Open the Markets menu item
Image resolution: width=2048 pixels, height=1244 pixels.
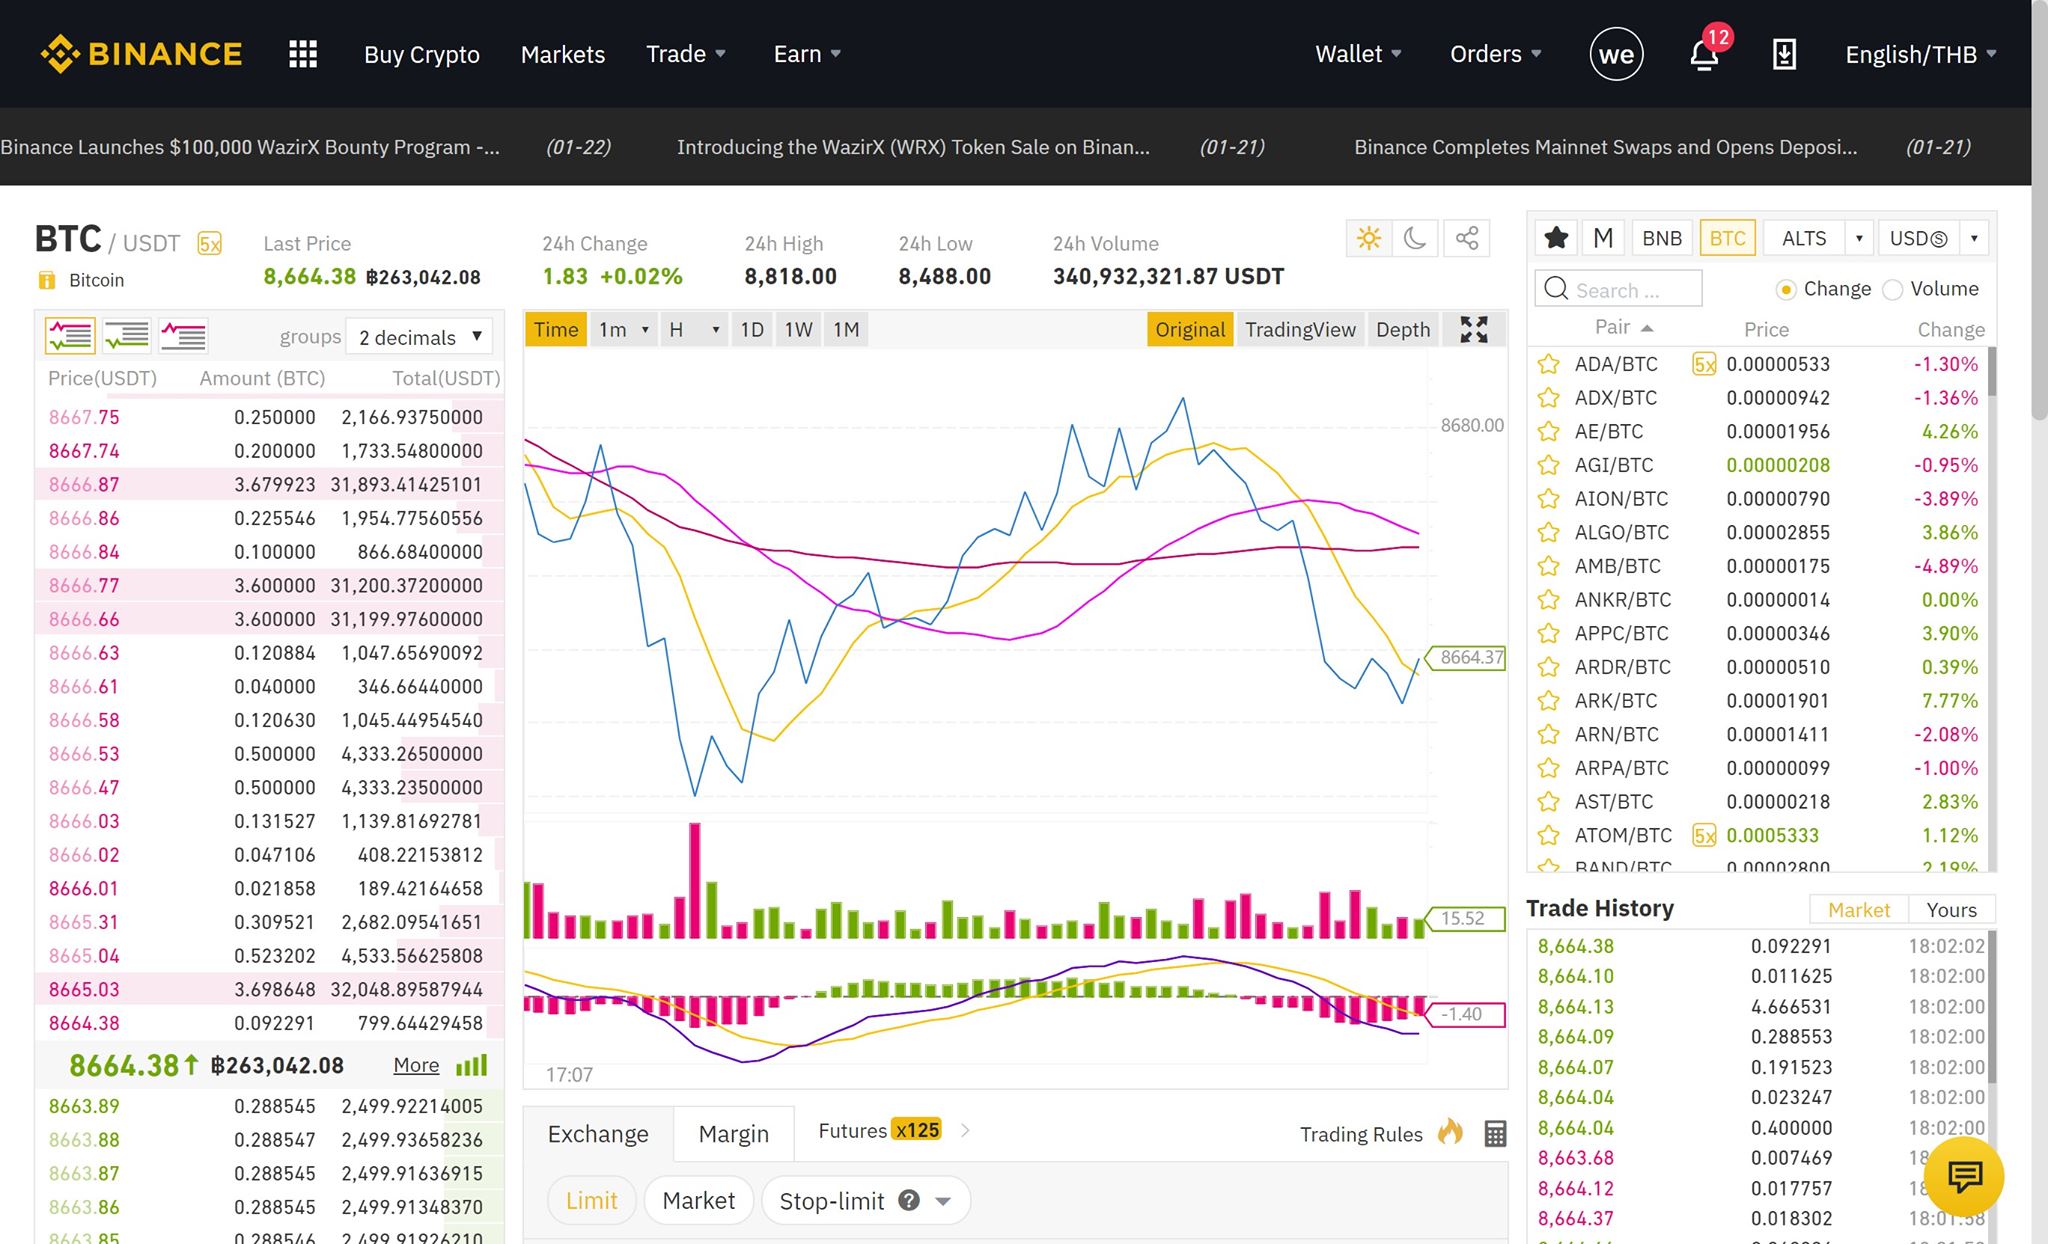coord(563,54)
